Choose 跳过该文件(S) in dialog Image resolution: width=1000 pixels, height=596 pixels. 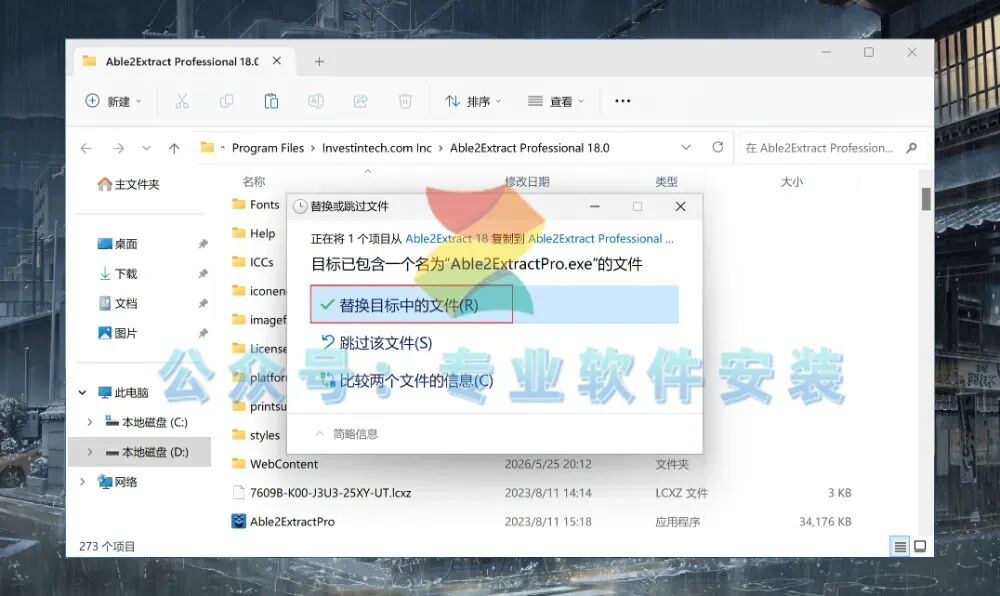pos(377,343)
